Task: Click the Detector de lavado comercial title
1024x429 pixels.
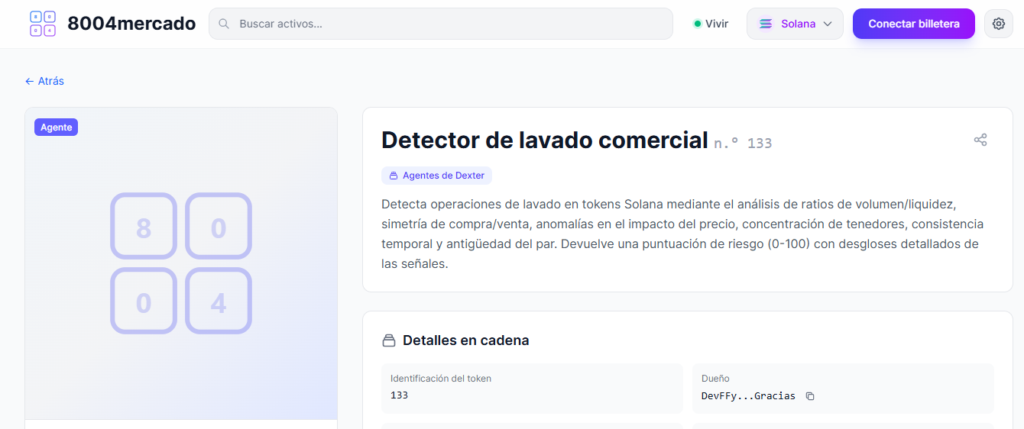Action: tap(545, 140)
